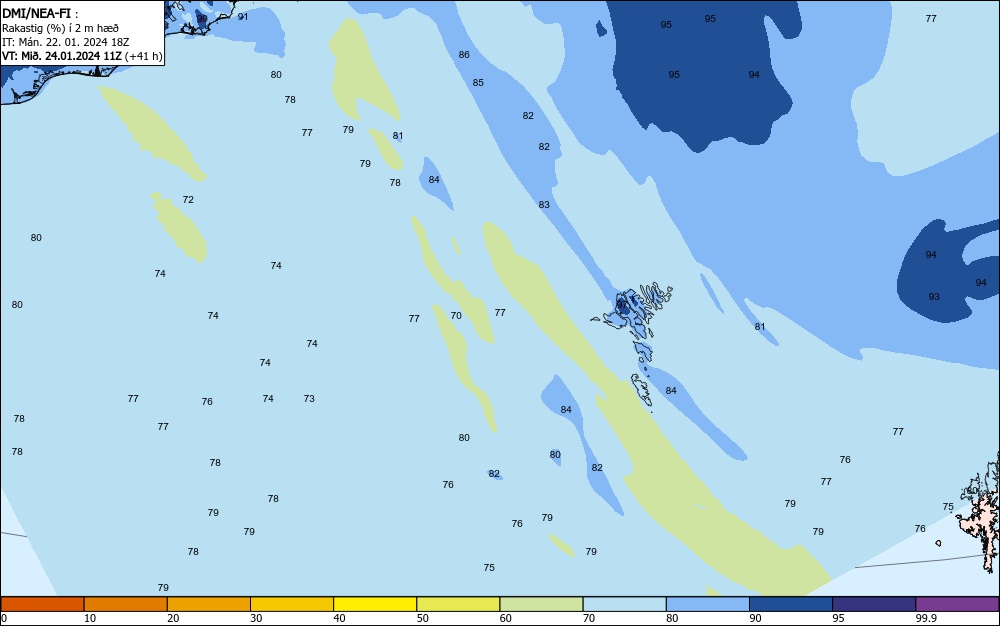Pick the 40–50 bright yellow legend swatch

pyautogui.click(x=375, y=604)
